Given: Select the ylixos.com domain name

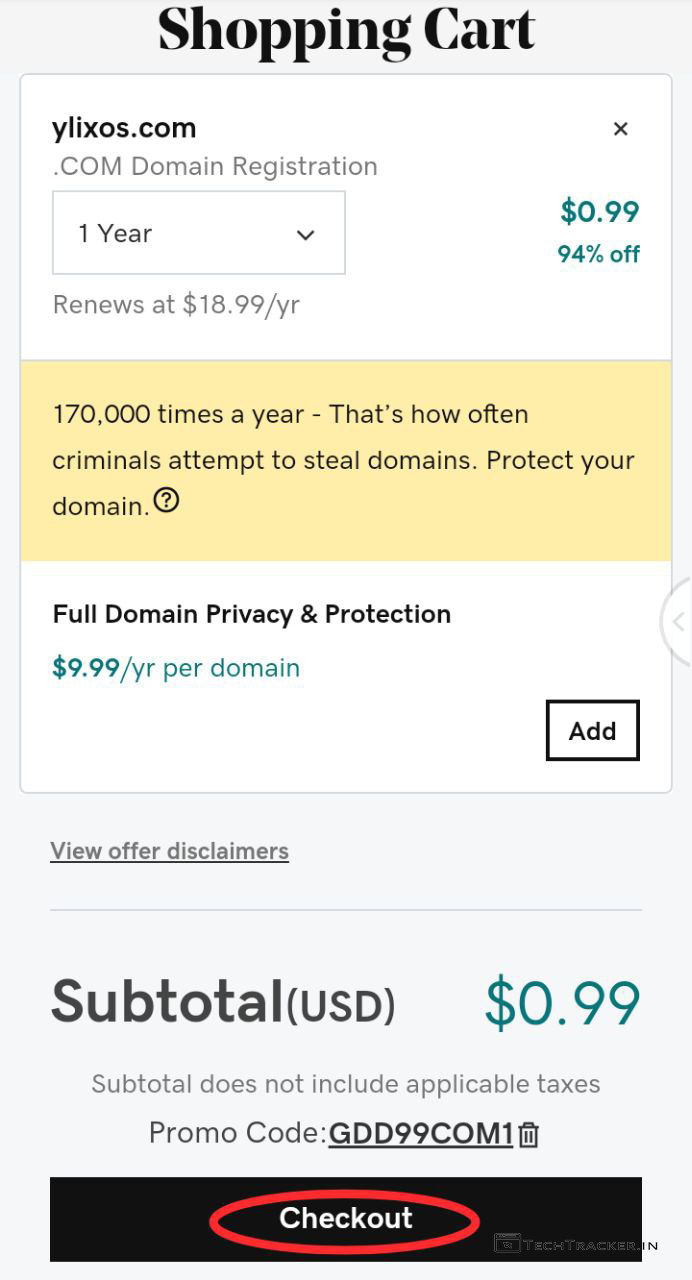Looking at the screenshot, I should pyautogui.click(x=124, y=128).
